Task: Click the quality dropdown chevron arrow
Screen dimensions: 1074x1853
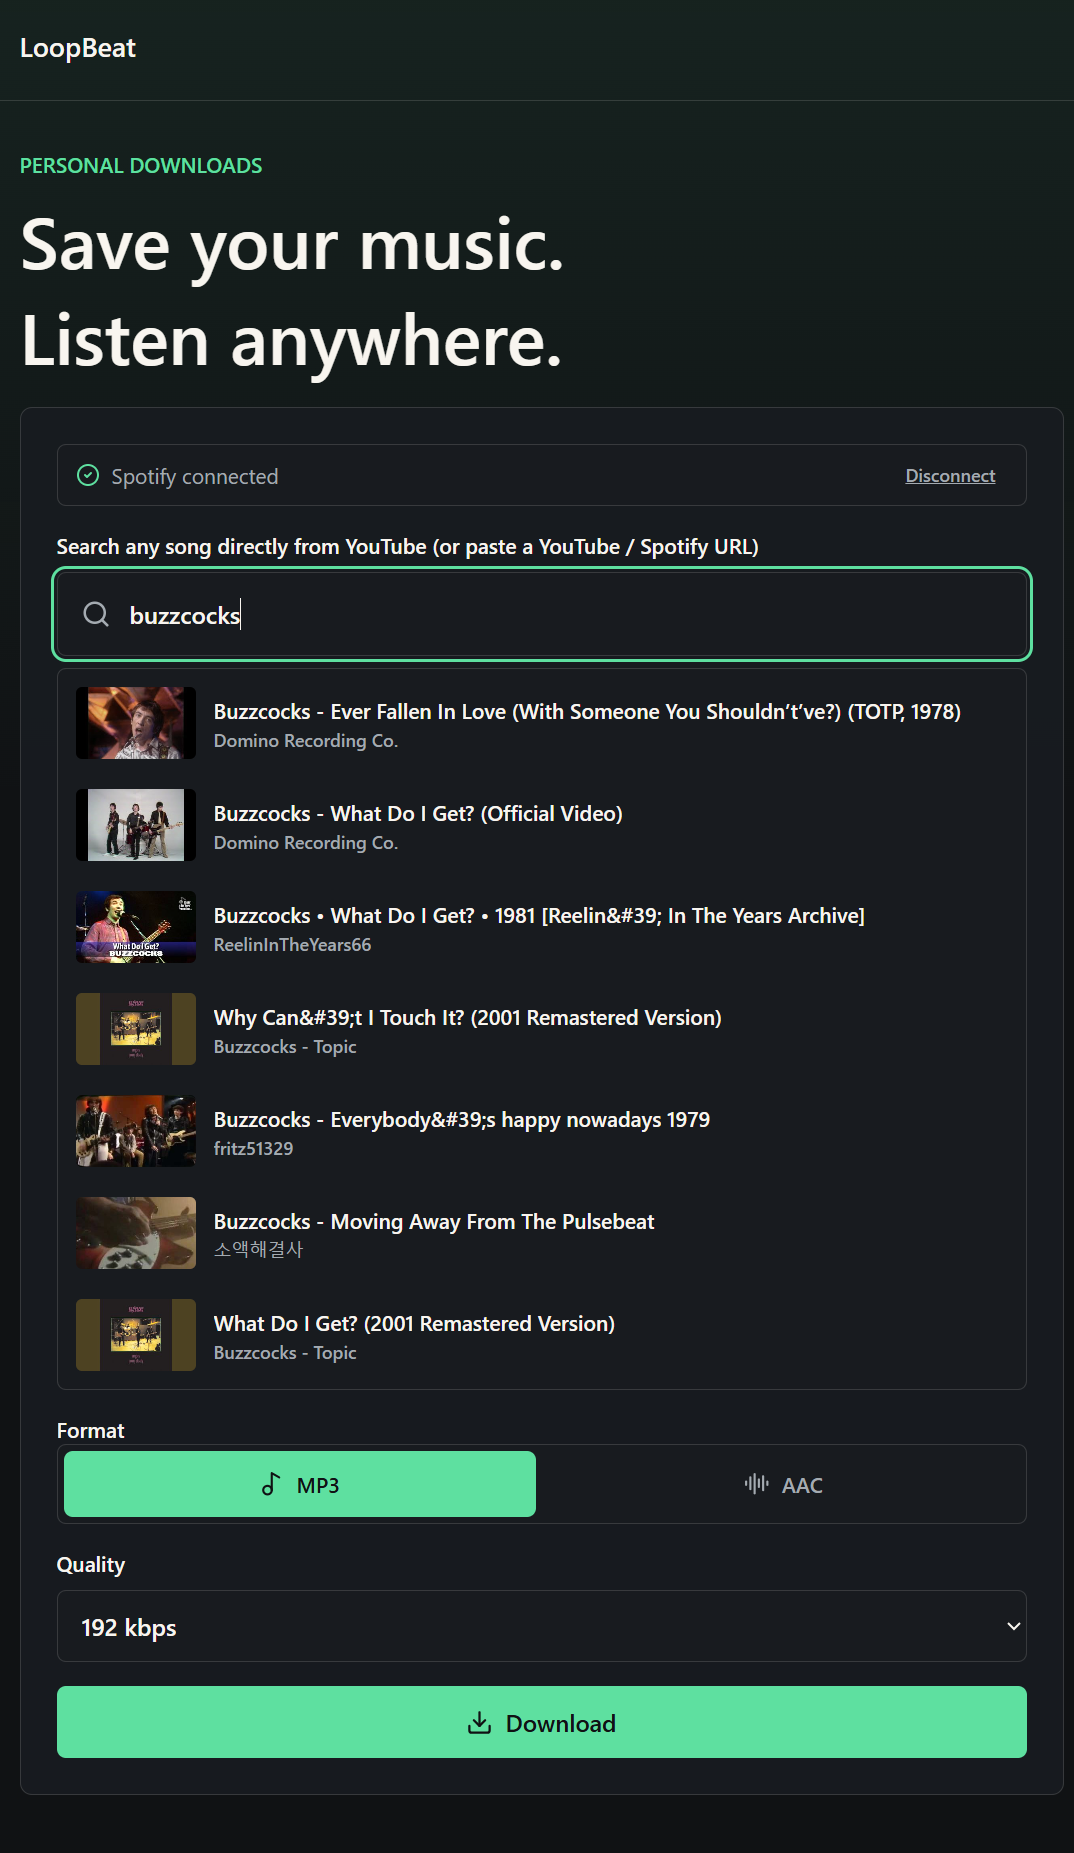Action: [1013, 1626]
